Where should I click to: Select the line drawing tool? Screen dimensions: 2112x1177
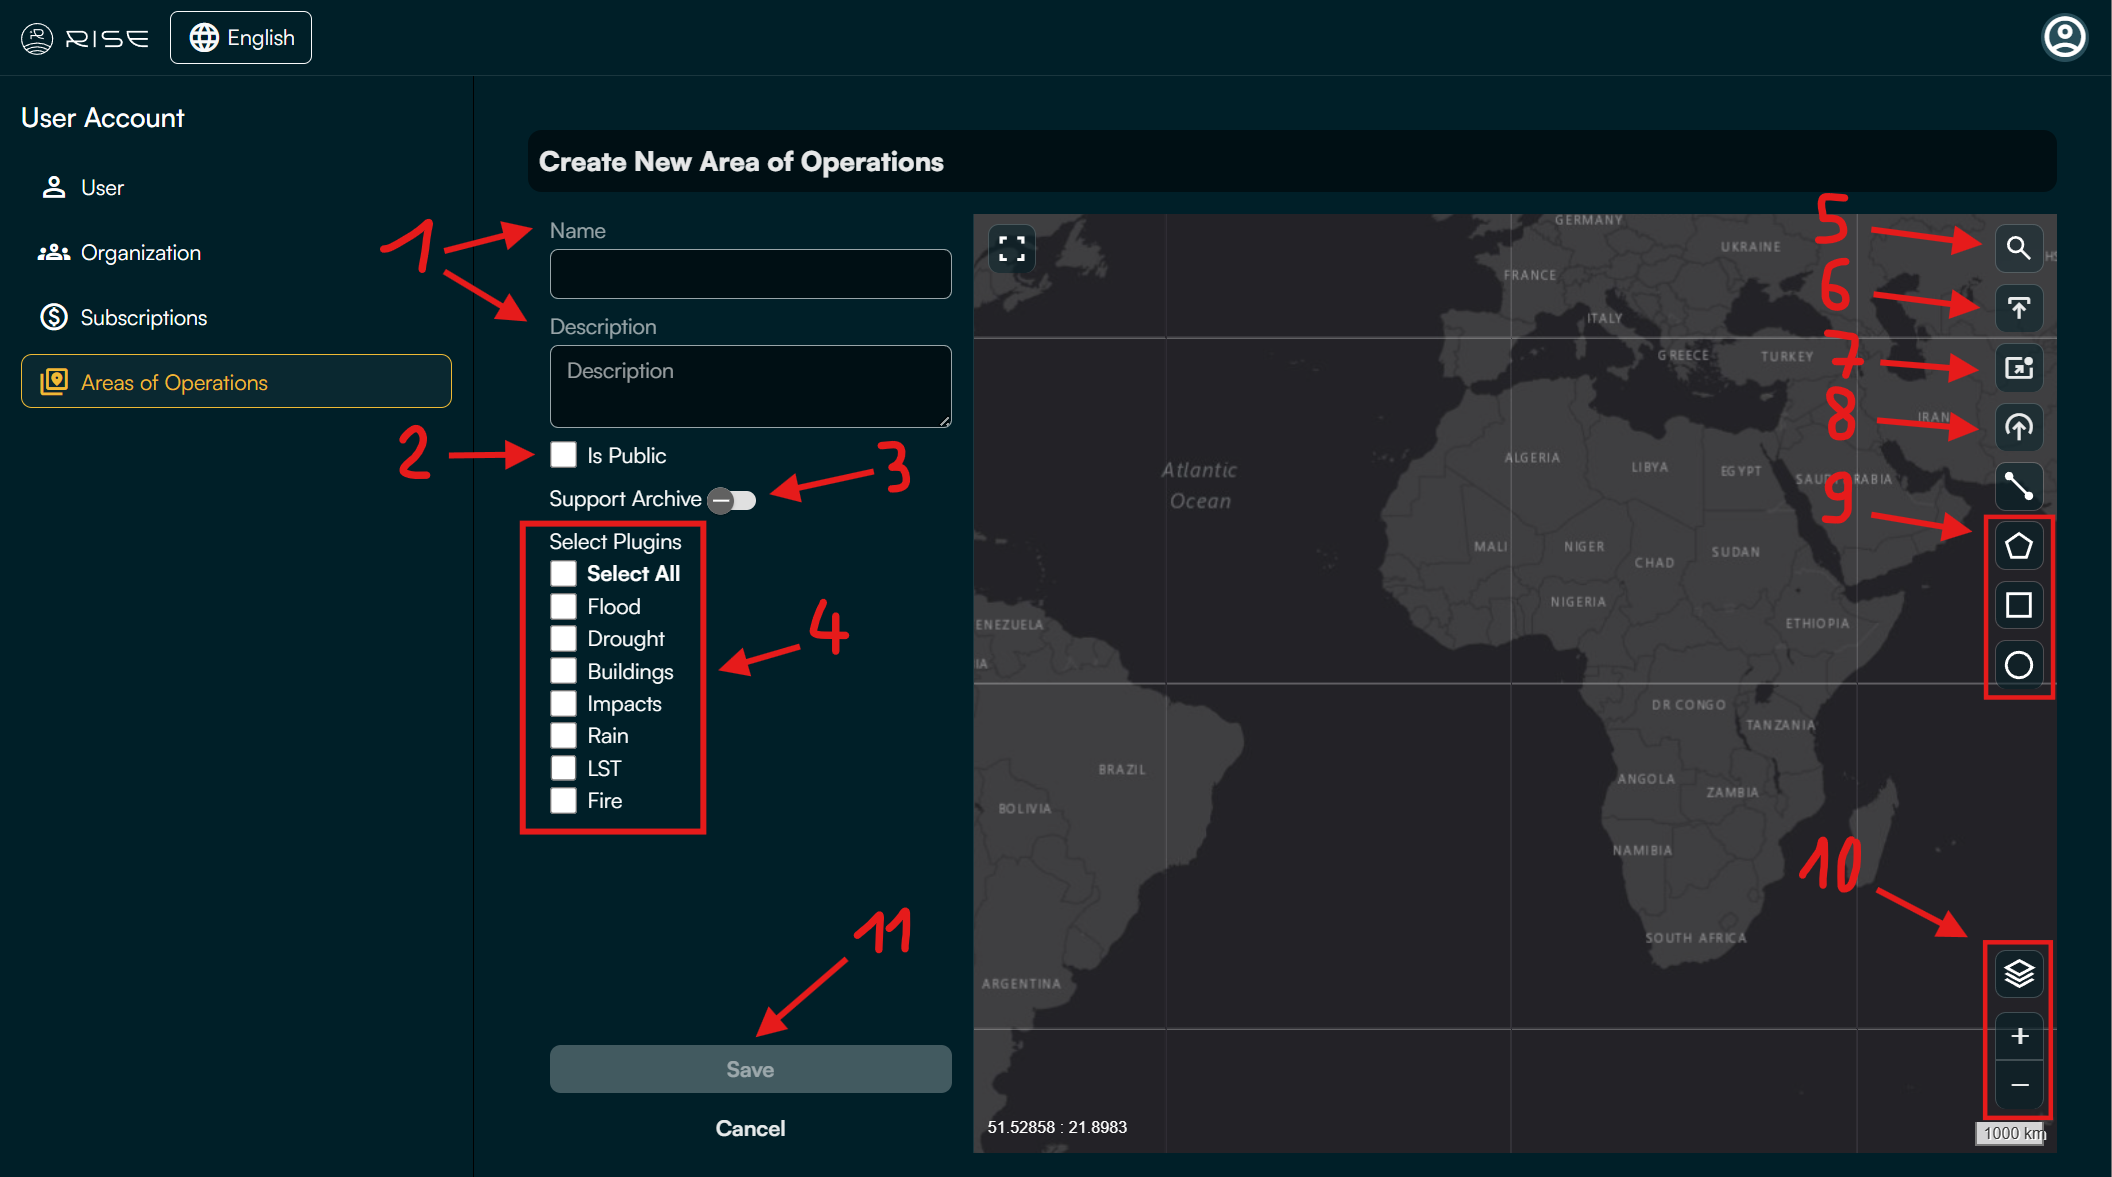click(2018, 487)
